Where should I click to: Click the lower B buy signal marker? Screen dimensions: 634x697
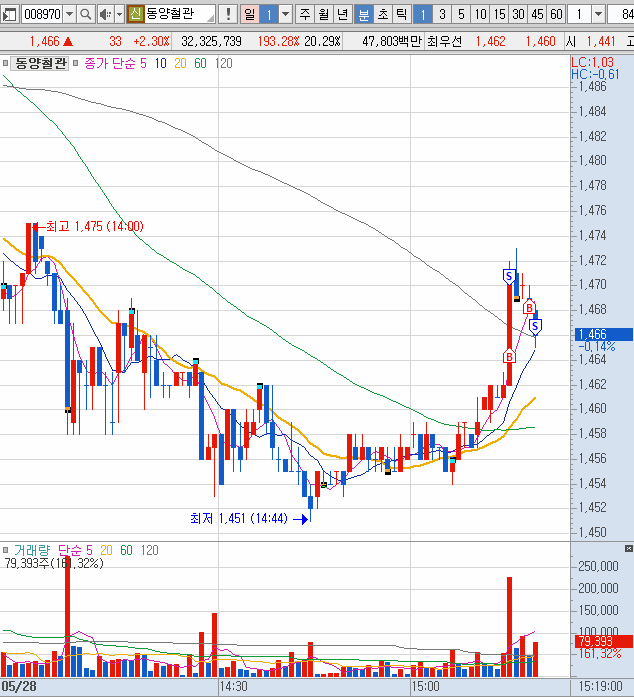[x=508, y=355]
